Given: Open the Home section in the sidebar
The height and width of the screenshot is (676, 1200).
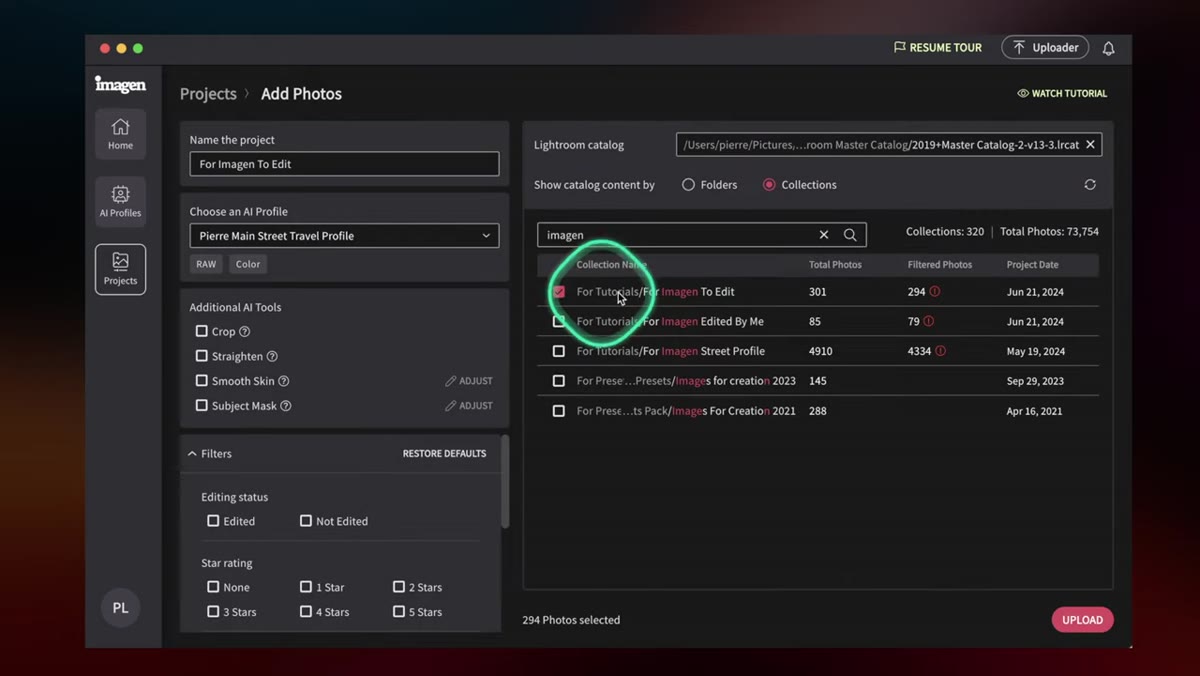Looking at the screenshot, I should coord(120,134).
